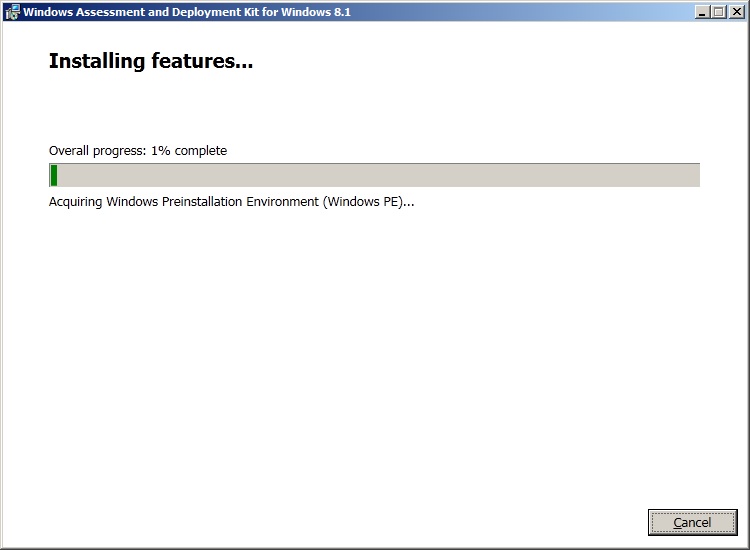Screen dimensions: 750x550
Task: Click the bottom-right window resize corner
Action: [x=745, y=545]
